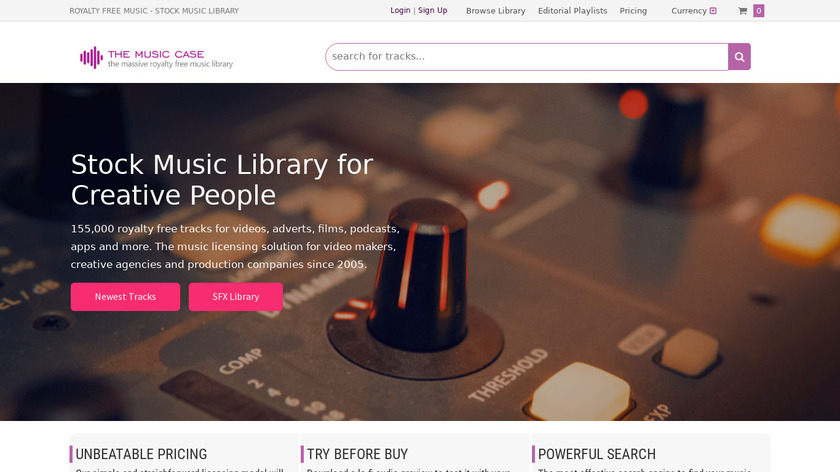Click the Sign Up link
840x472 pixels.
[x=432, y=10]
